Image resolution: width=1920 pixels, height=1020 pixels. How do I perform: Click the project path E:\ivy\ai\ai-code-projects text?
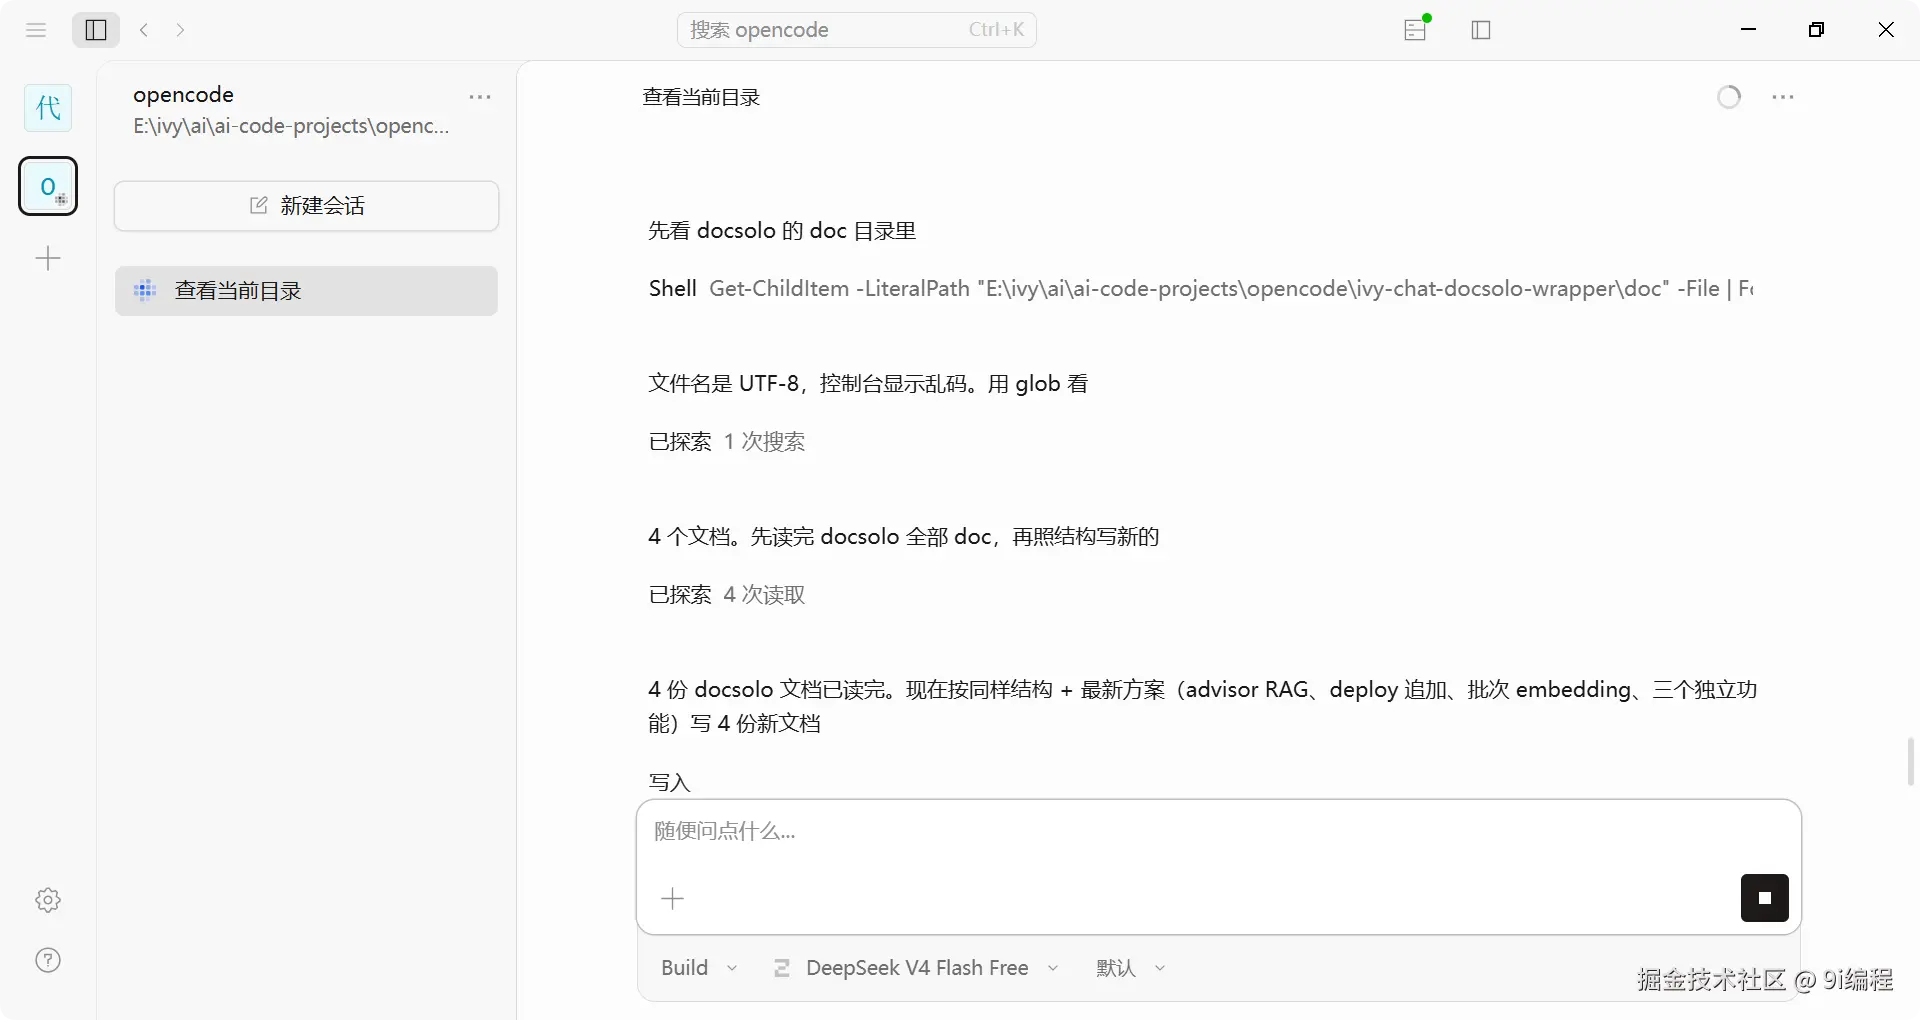click(291, 126)
